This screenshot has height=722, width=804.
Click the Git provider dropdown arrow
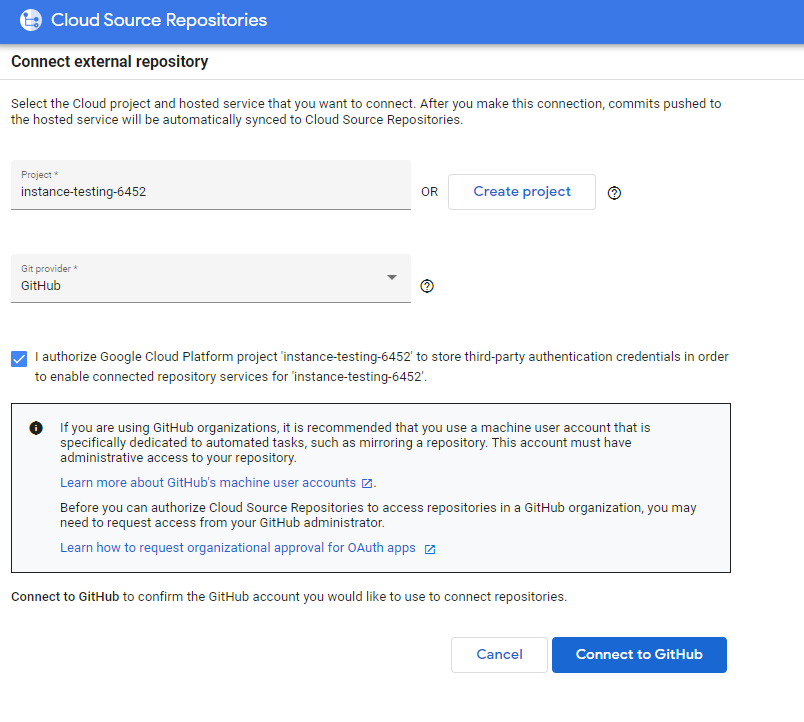pos(392,277)
